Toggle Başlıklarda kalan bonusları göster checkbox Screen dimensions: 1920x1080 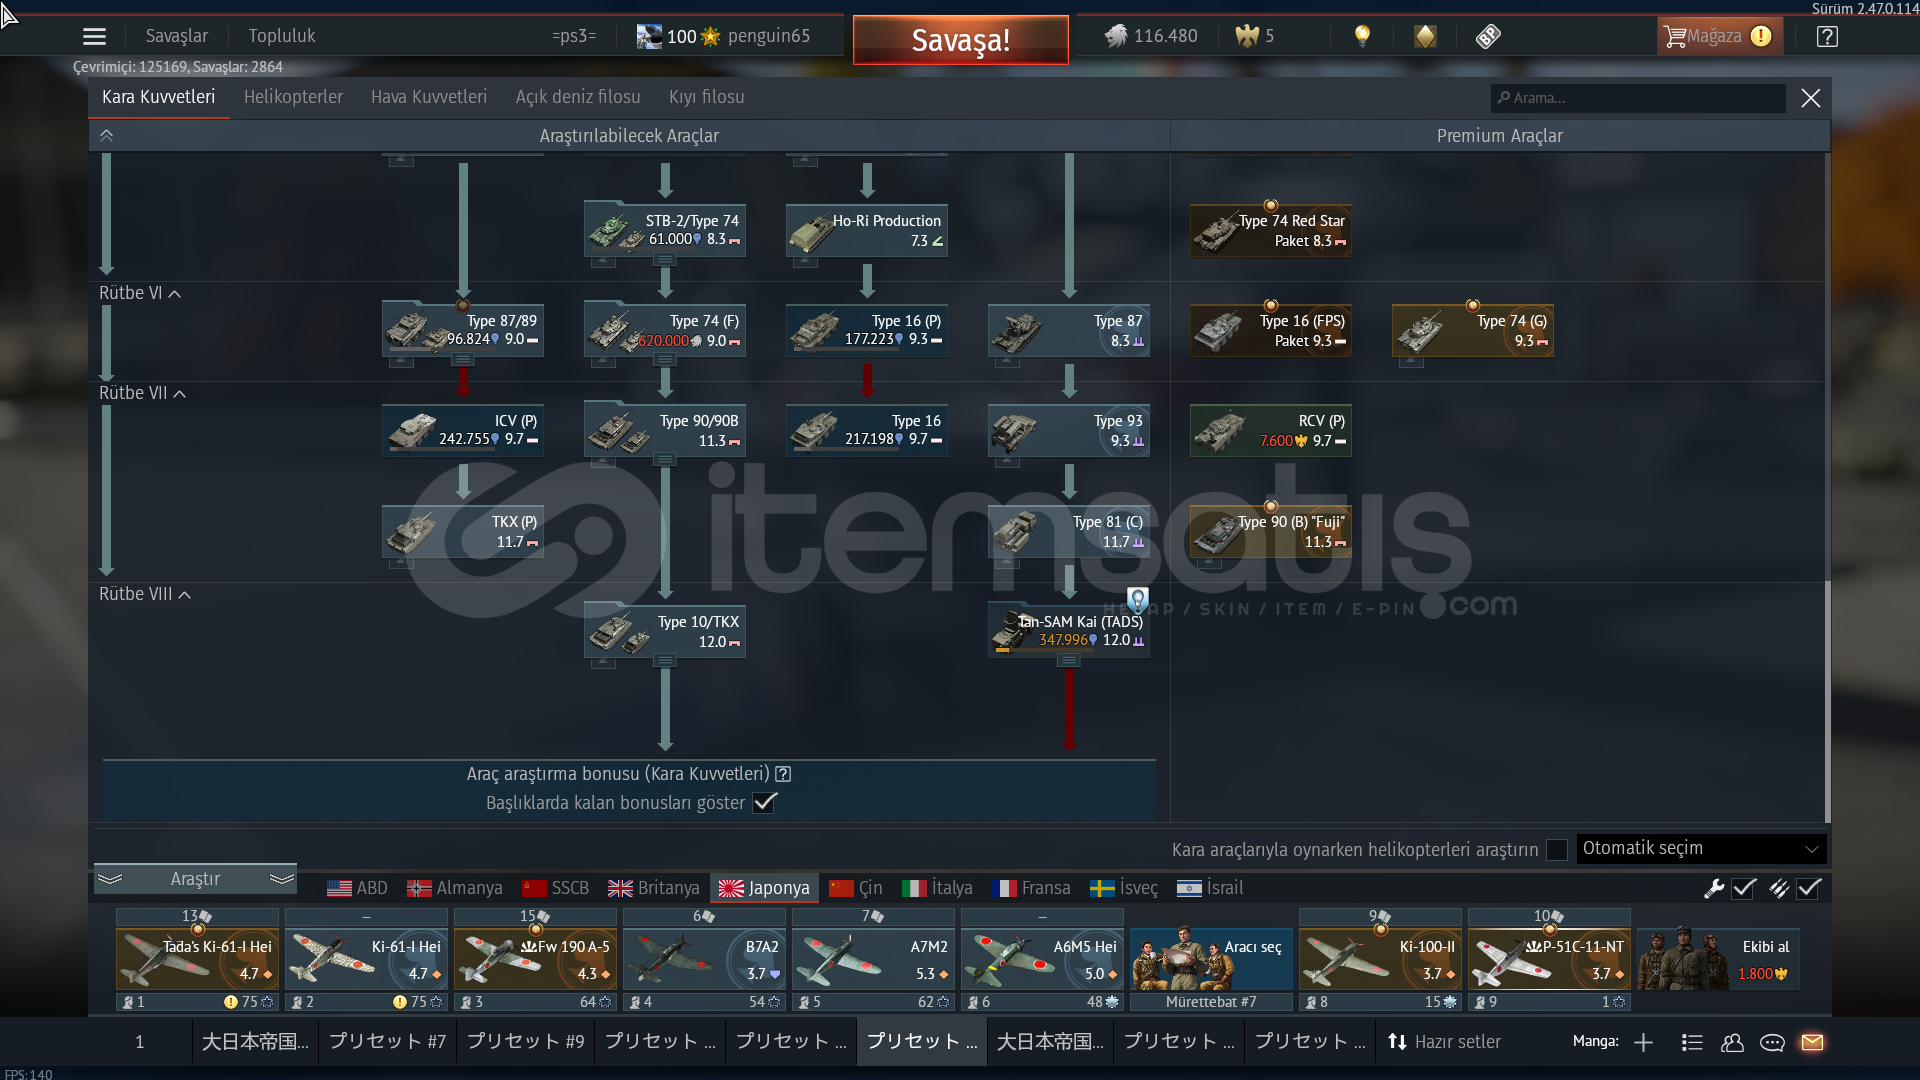[765, 803]
